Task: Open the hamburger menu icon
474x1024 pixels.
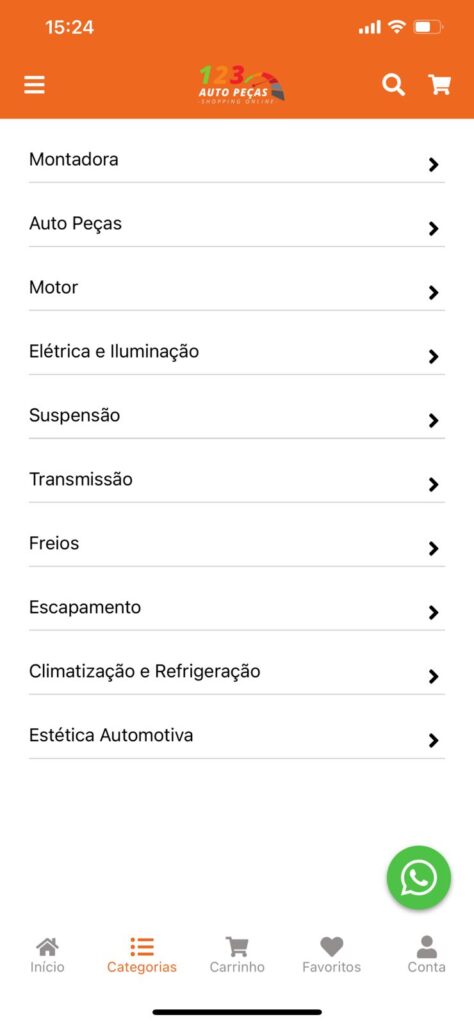Action: (x=35, y=85)
